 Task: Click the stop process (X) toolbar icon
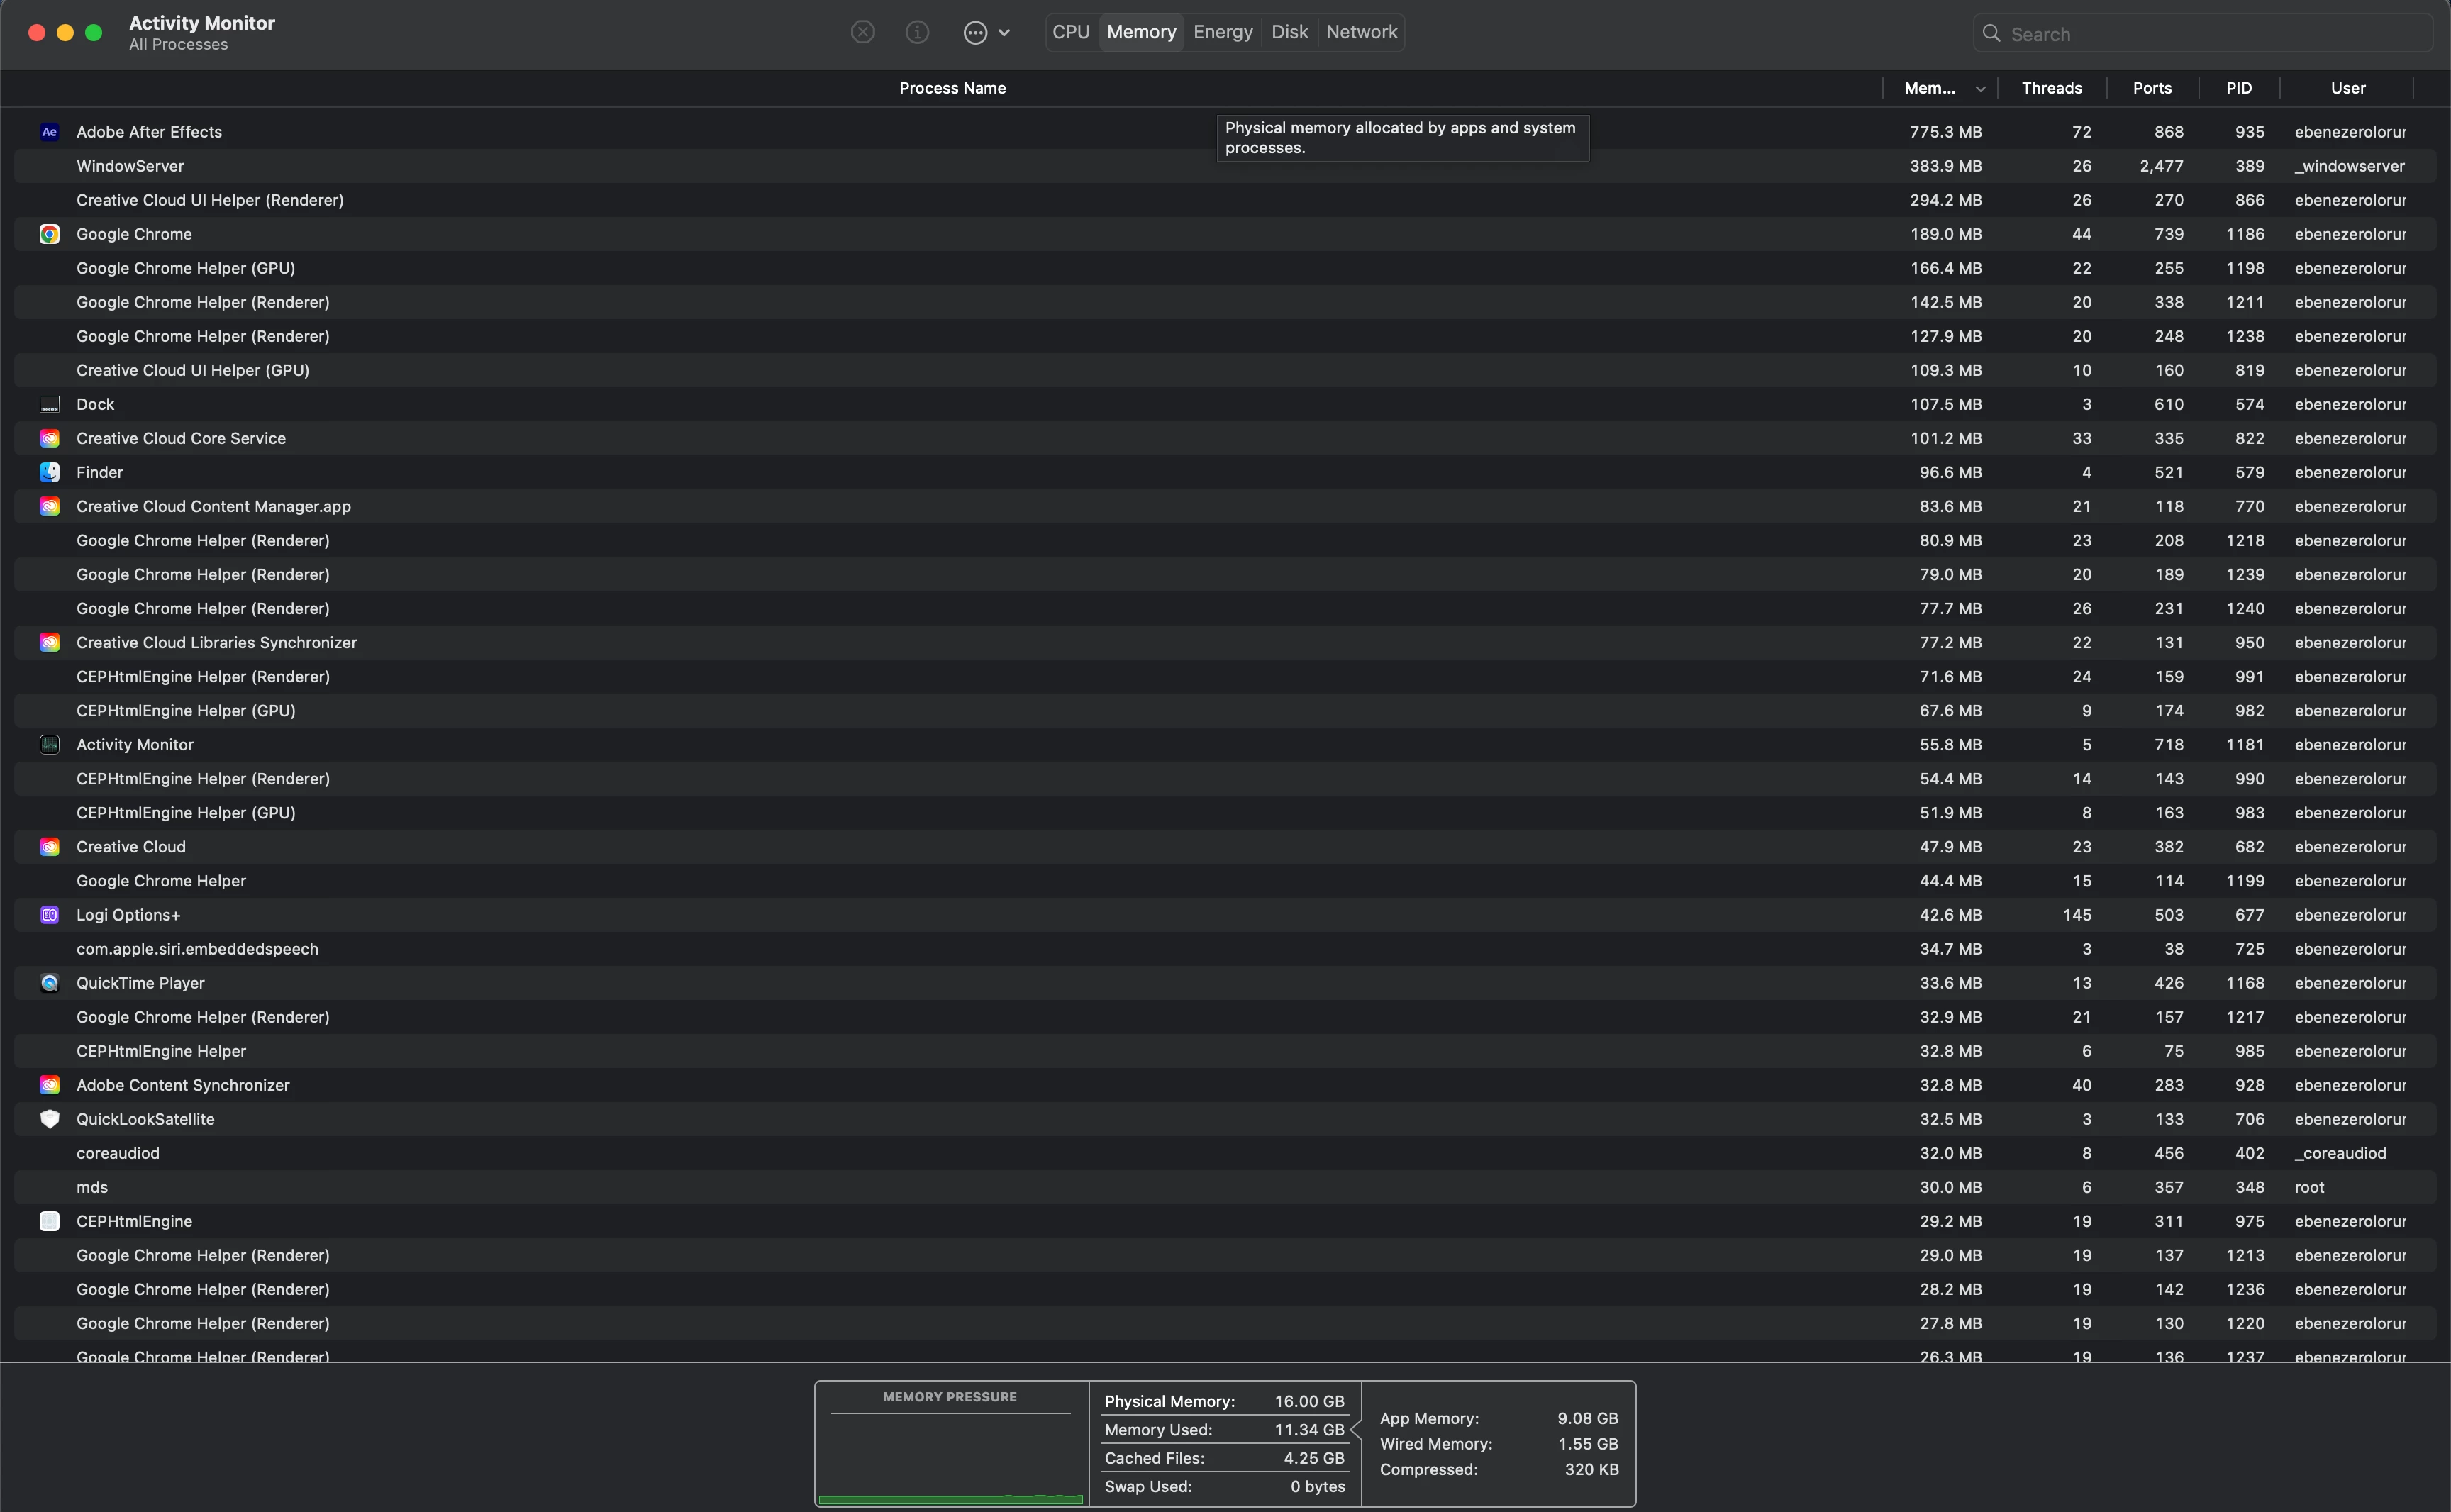pyautogui.click(x=863, y=33)
